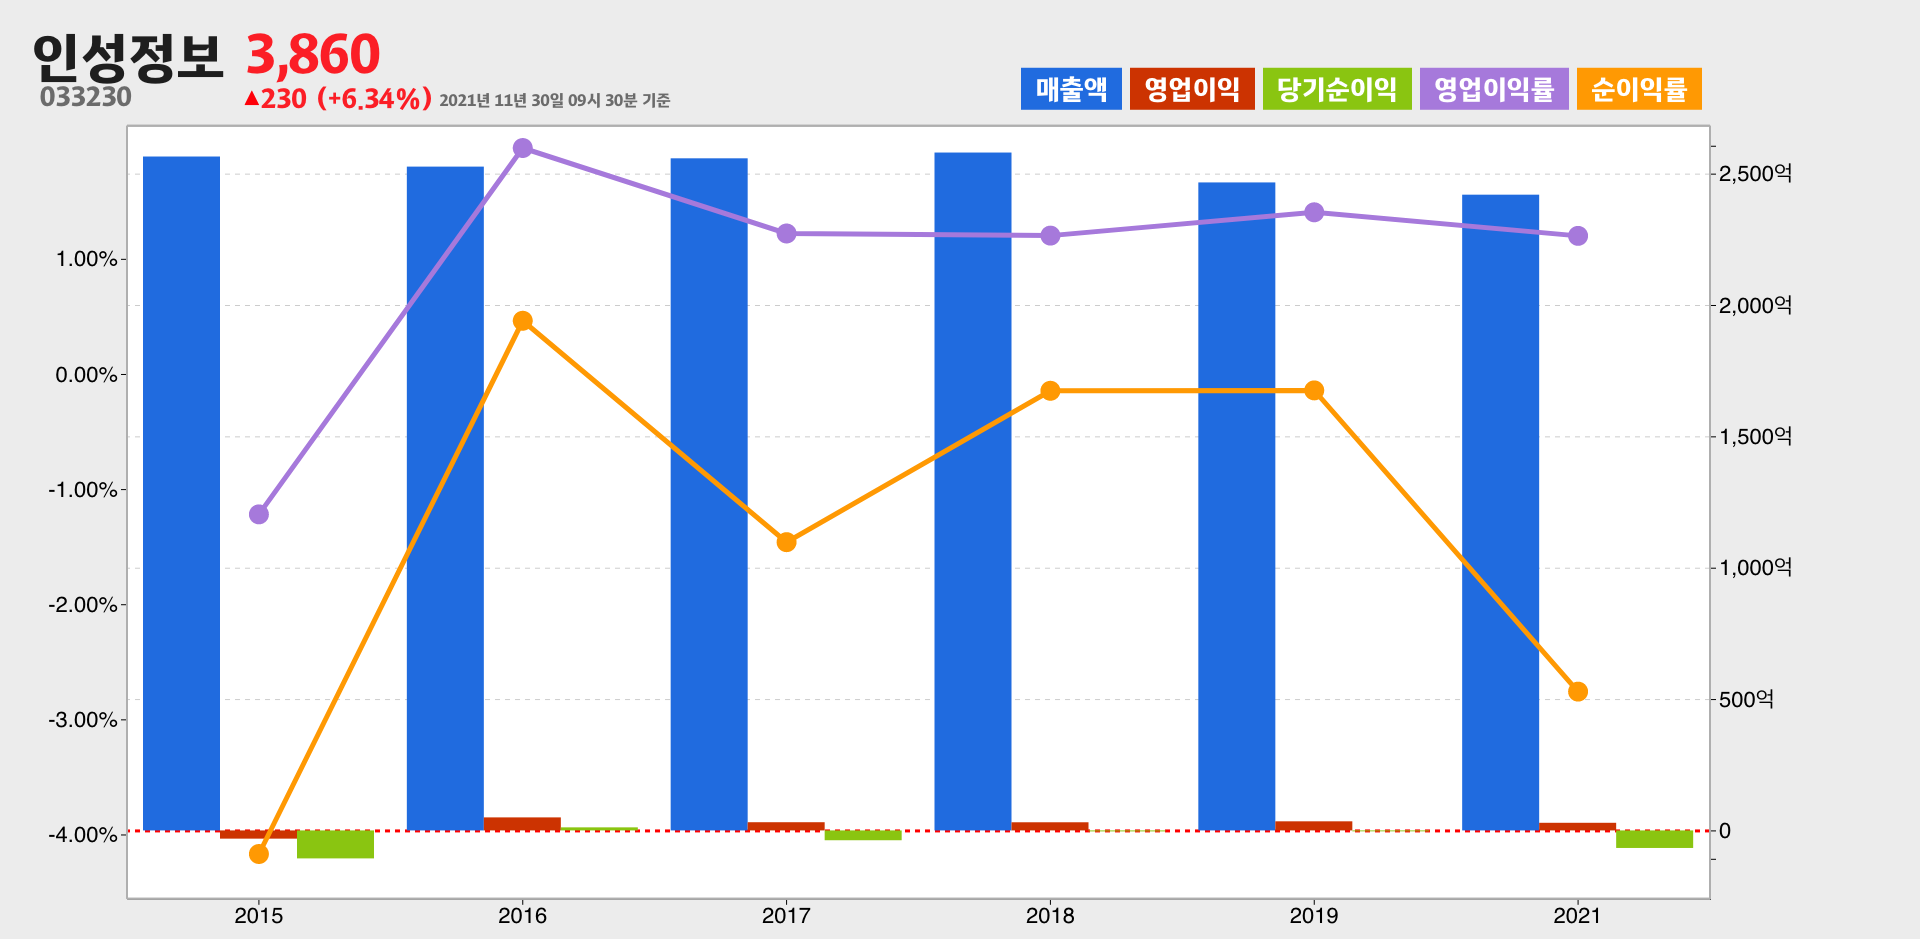Image resolution: width=1920 pixels, height=939 pixels.
Task: Click the 2017 green net income bar
Action: (x=863, y=835)
